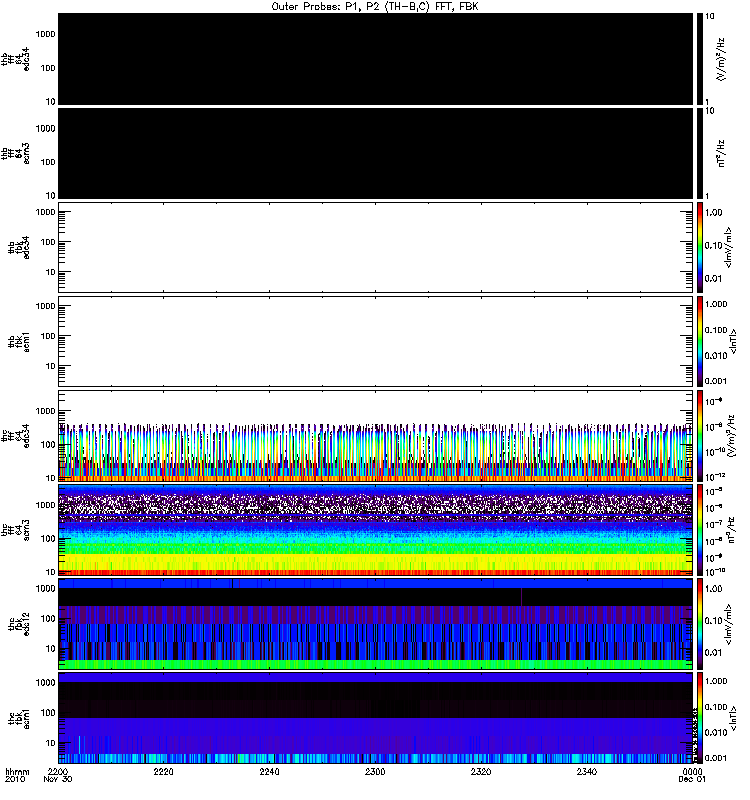This screenshot has width=750, height=800.
Task: Click the 0.010 color scale value of thc fbk scm1
Action: click(x=716, y=733)
